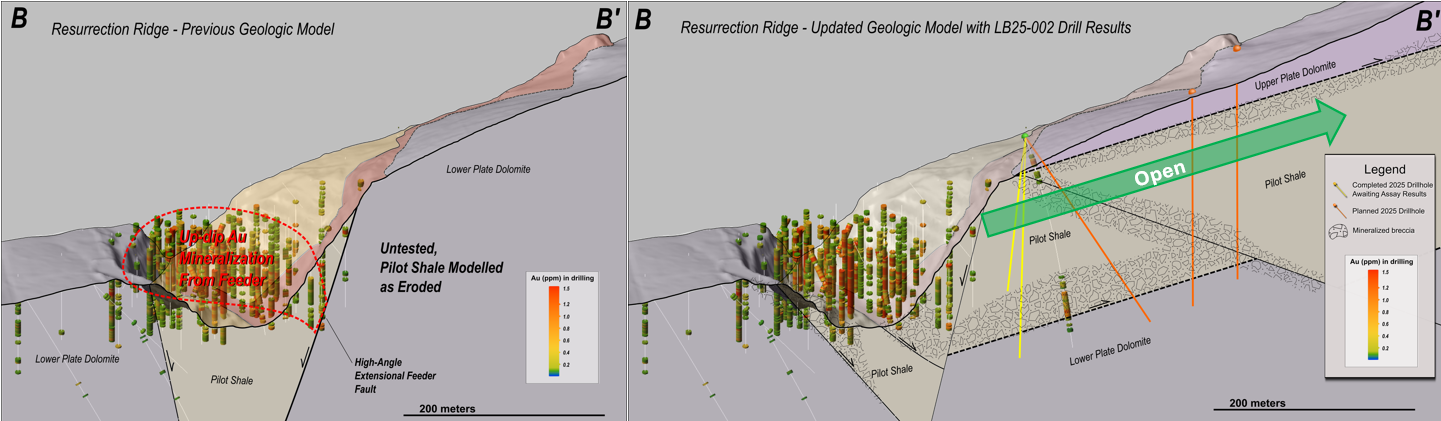Click the B label of the previous model
The image size is (1441, 421).
[x=18, y=19]
